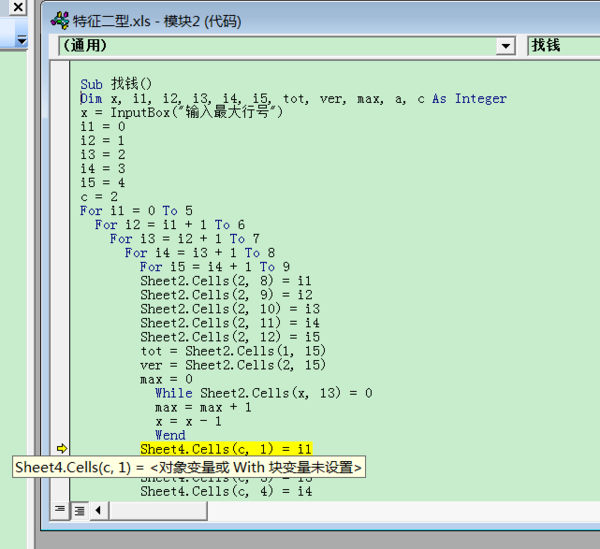
Task: Click the yellow execution arrow in the margin
Action: (61, 449)
